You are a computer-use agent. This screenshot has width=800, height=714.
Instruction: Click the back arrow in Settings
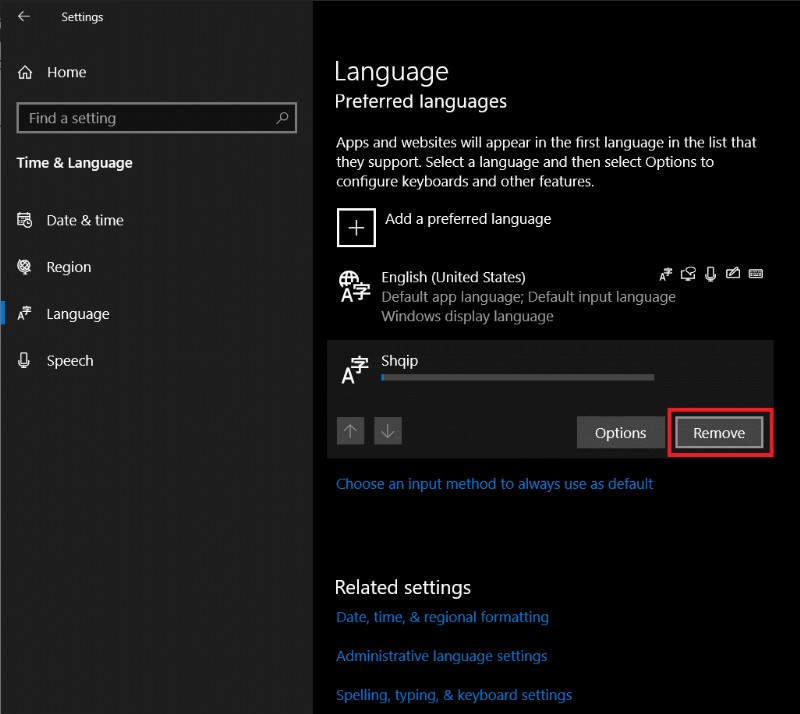23,16
